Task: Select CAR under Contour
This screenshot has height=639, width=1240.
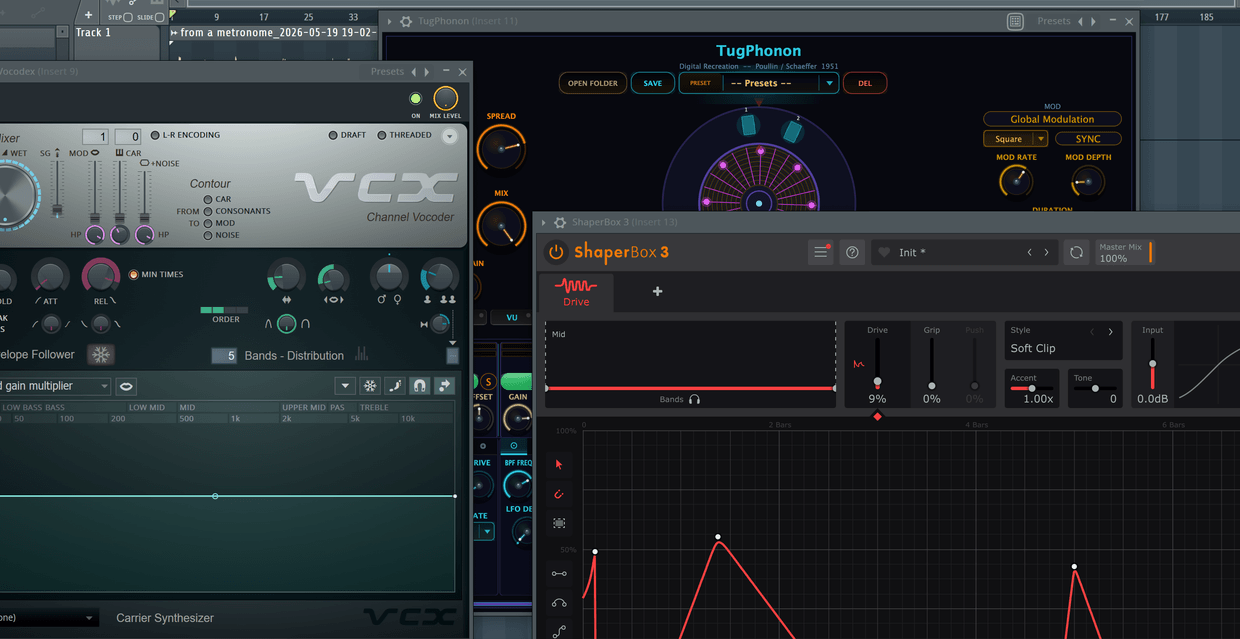Action: point(208,199)
